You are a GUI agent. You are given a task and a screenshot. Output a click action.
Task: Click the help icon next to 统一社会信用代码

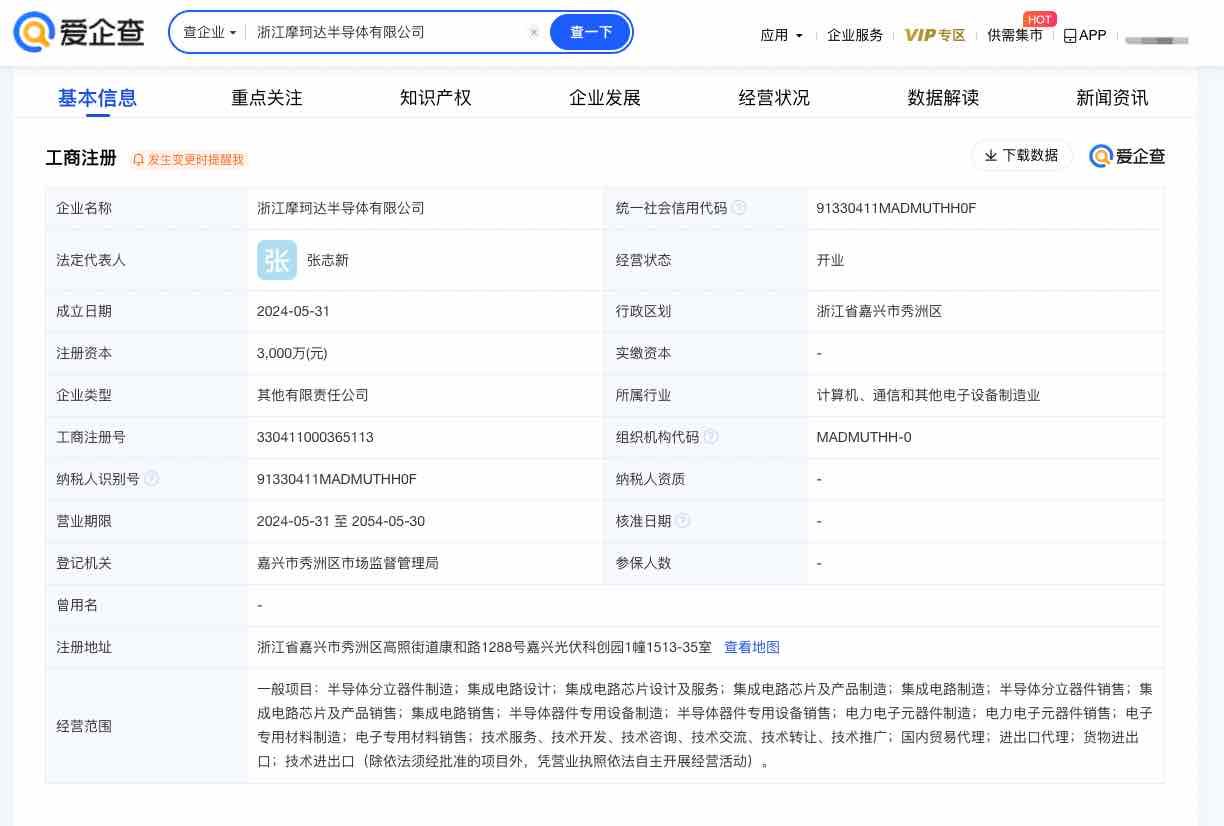point(739,208)
